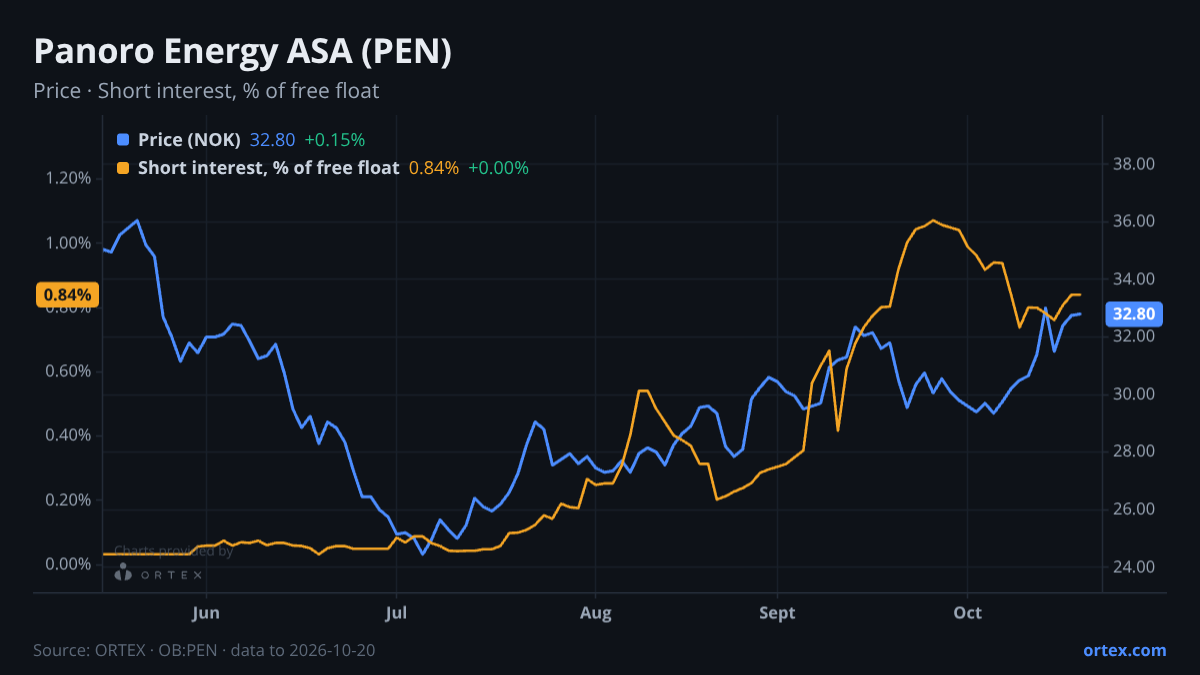The width and height of the screenshot is (1200, 675).
Task: Click the 26.00 right axis label
Action: pyautogui.click(x=1135, y=510)
